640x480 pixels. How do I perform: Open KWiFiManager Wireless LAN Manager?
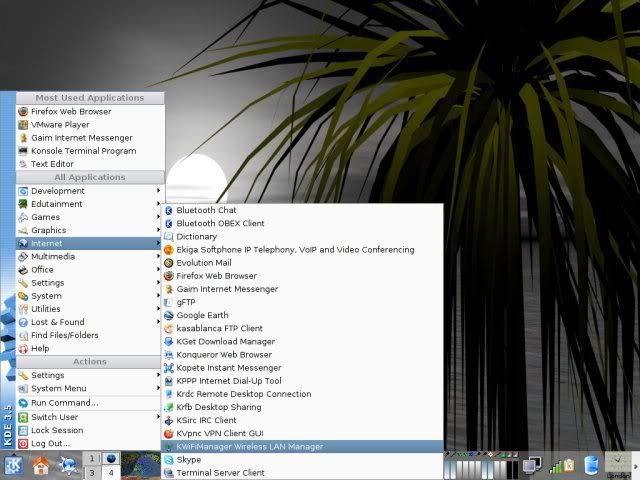coord(302,446)
